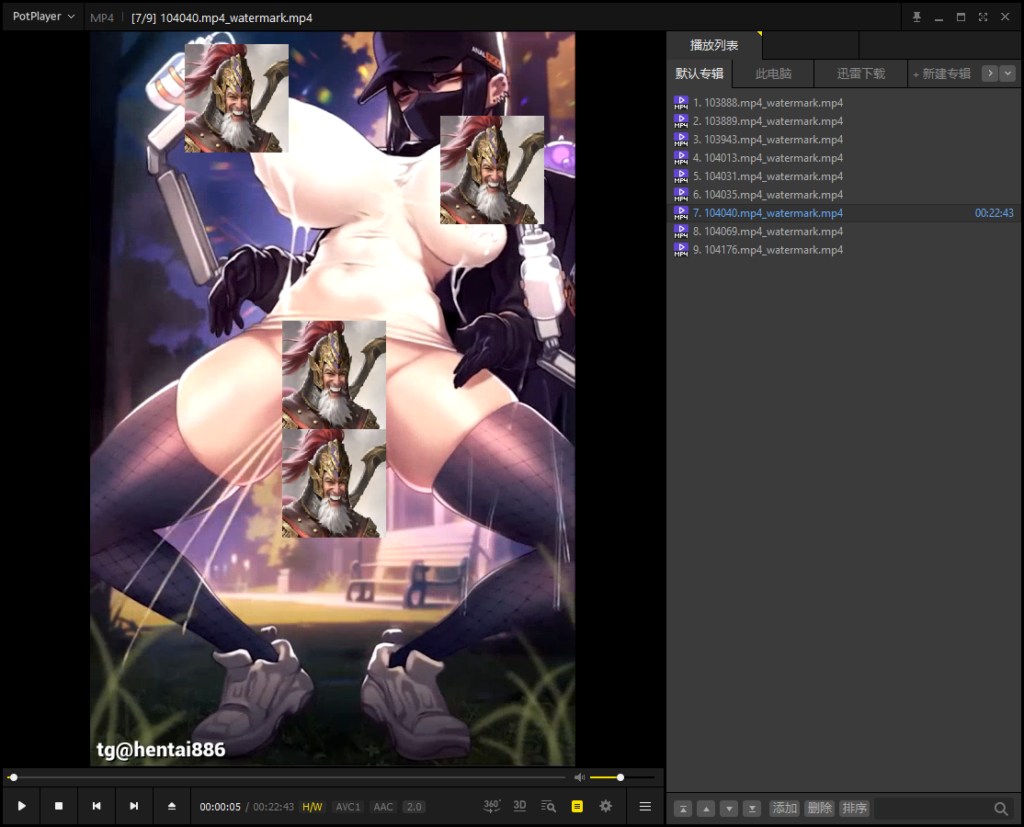Viewport: 1024px width, 827px height.
Task: Skip to the next file
Action: 134,806
